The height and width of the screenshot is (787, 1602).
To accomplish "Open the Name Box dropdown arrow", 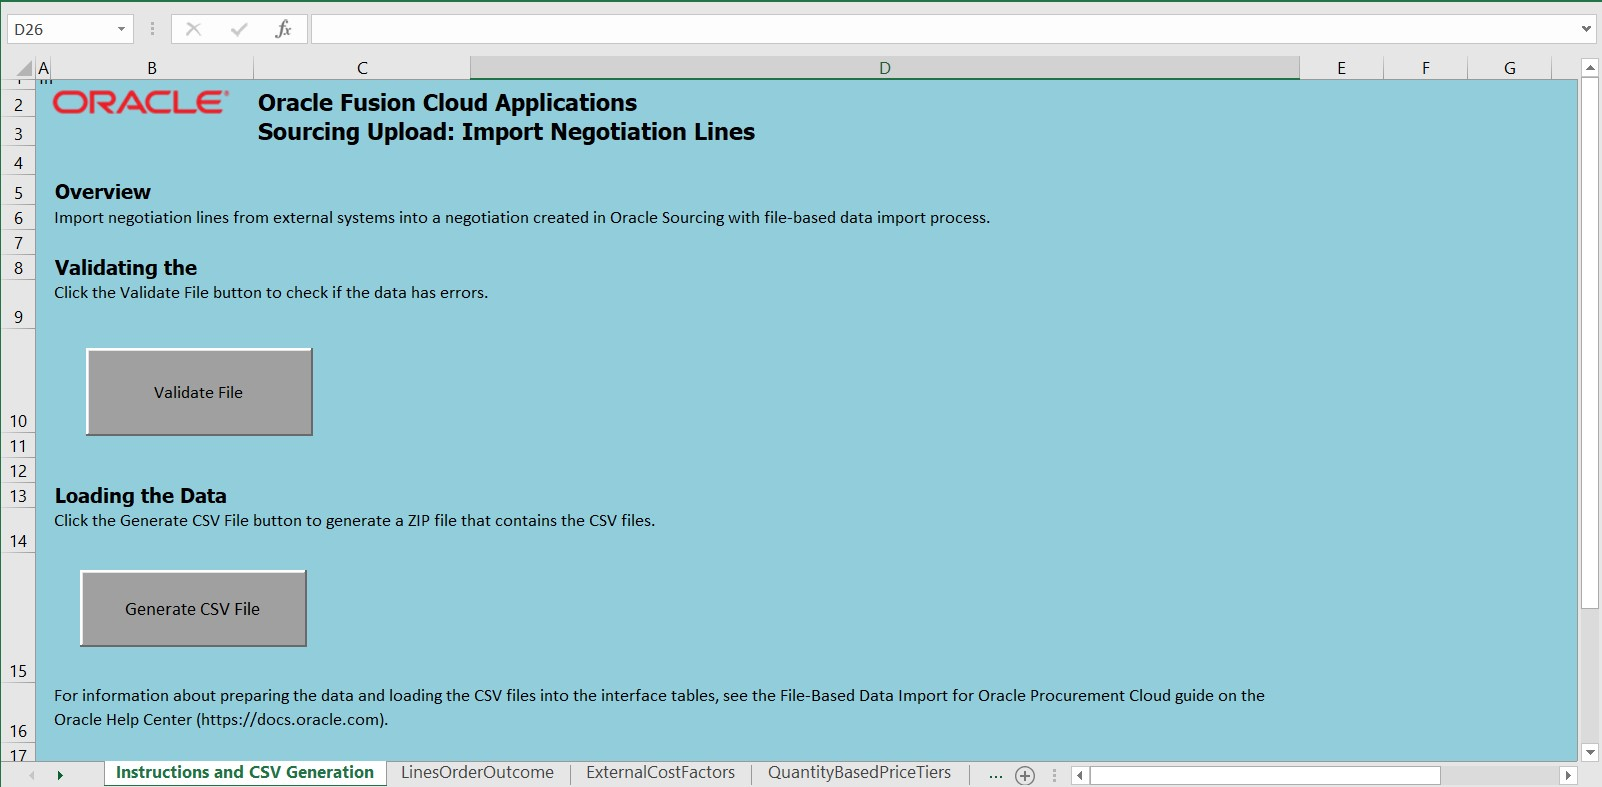I will [121, 29].
